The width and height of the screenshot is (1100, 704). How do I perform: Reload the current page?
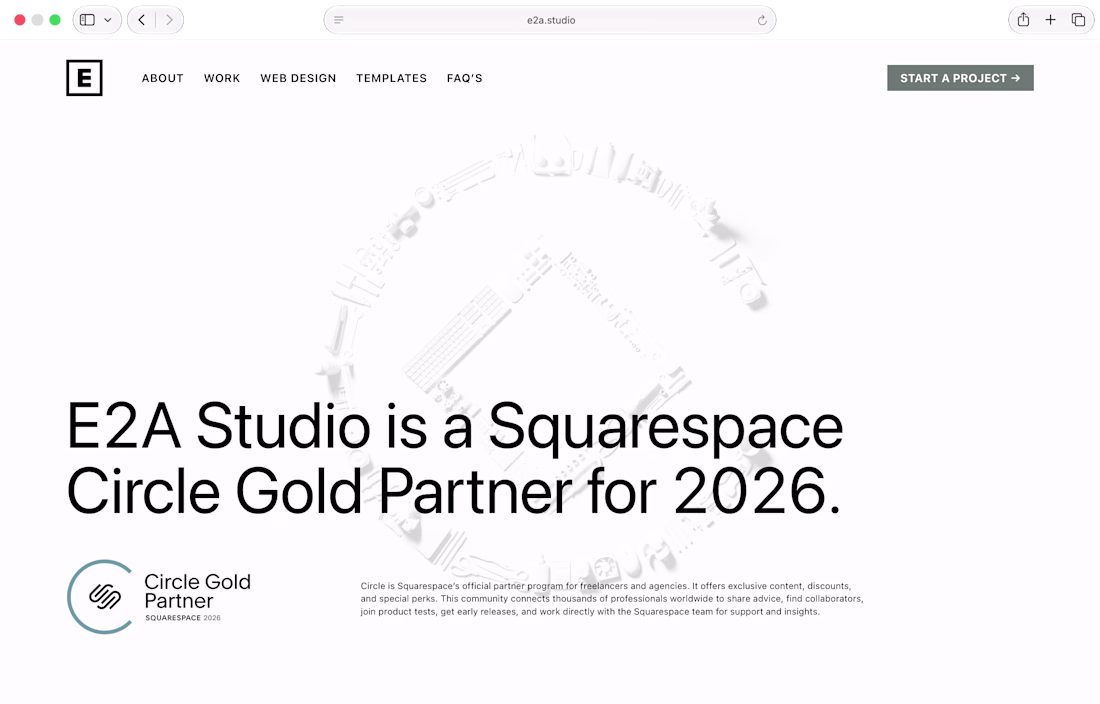click(762, 20)
